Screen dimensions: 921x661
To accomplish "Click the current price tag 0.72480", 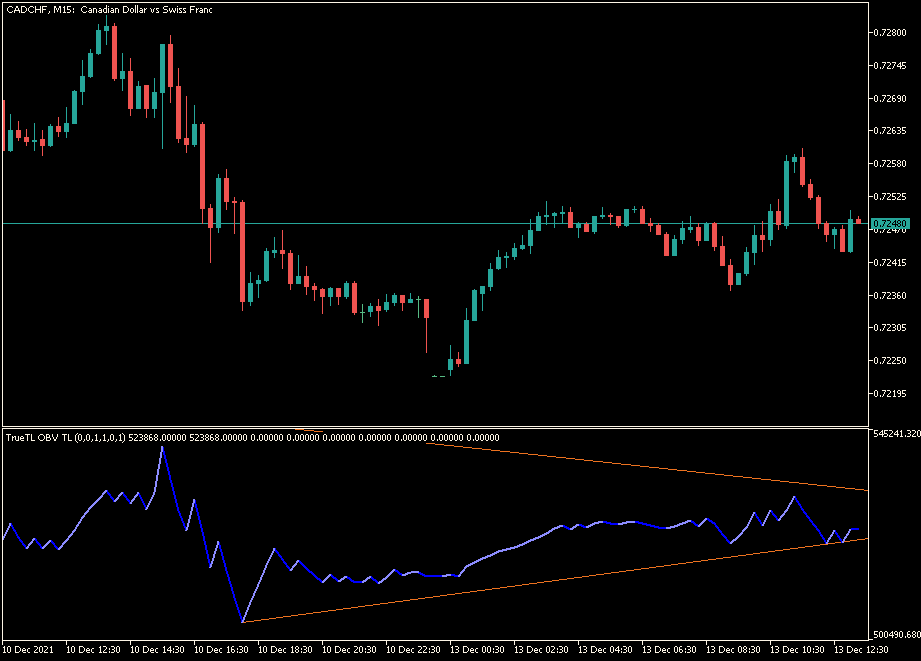I will click(x=890, y=224).
